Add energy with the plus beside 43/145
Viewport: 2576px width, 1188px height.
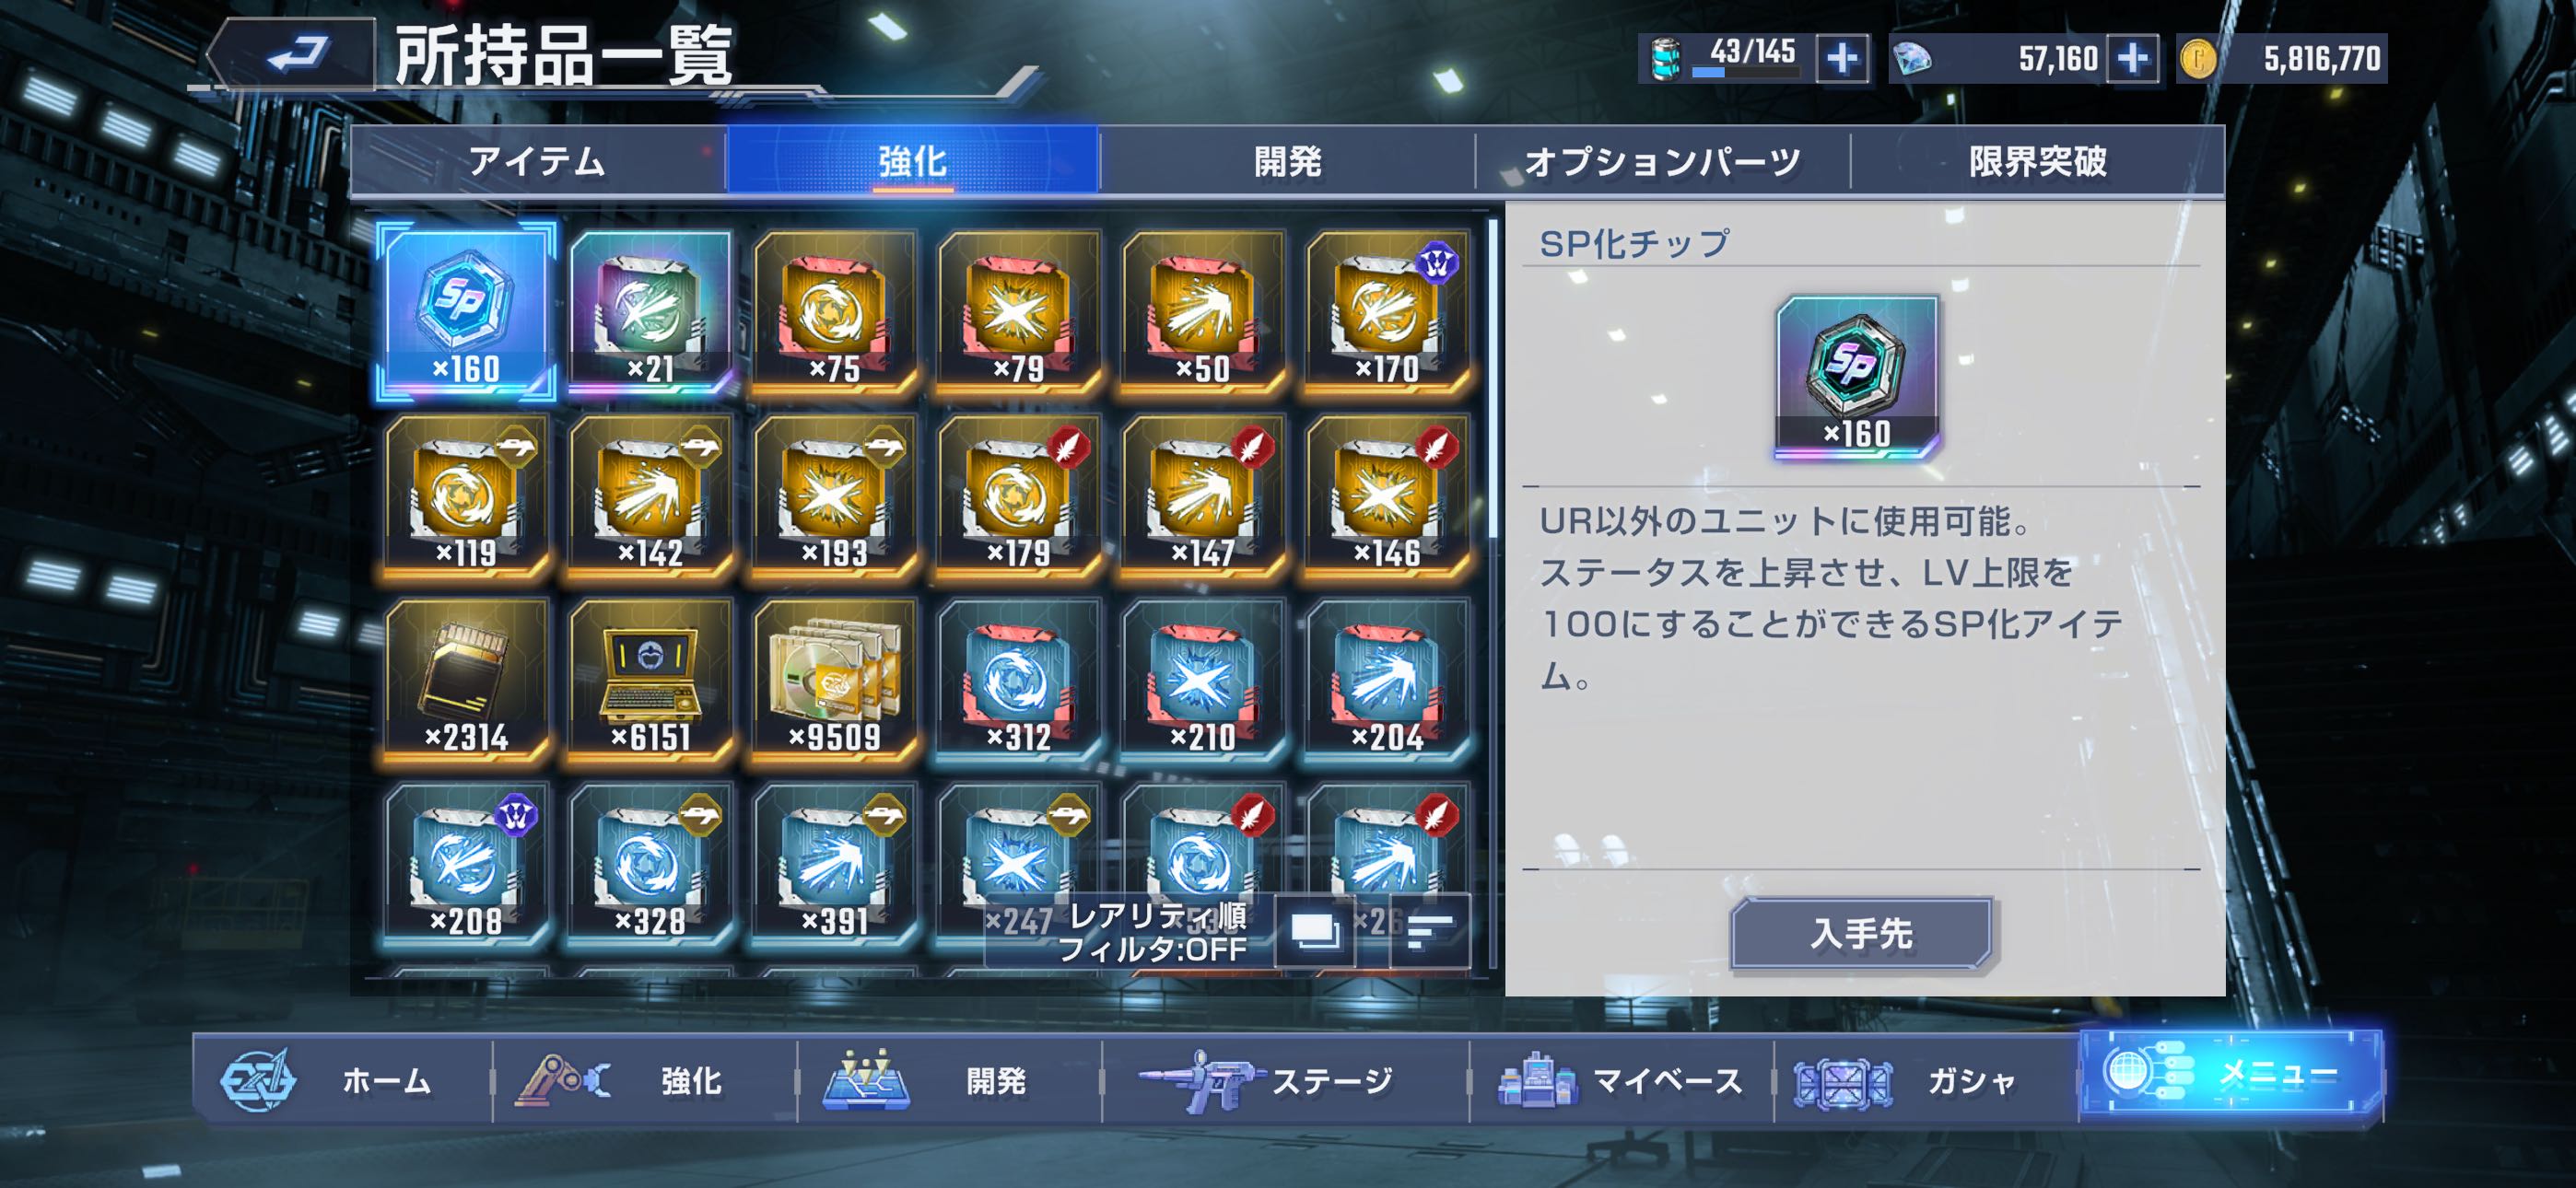pos(1842,58)
